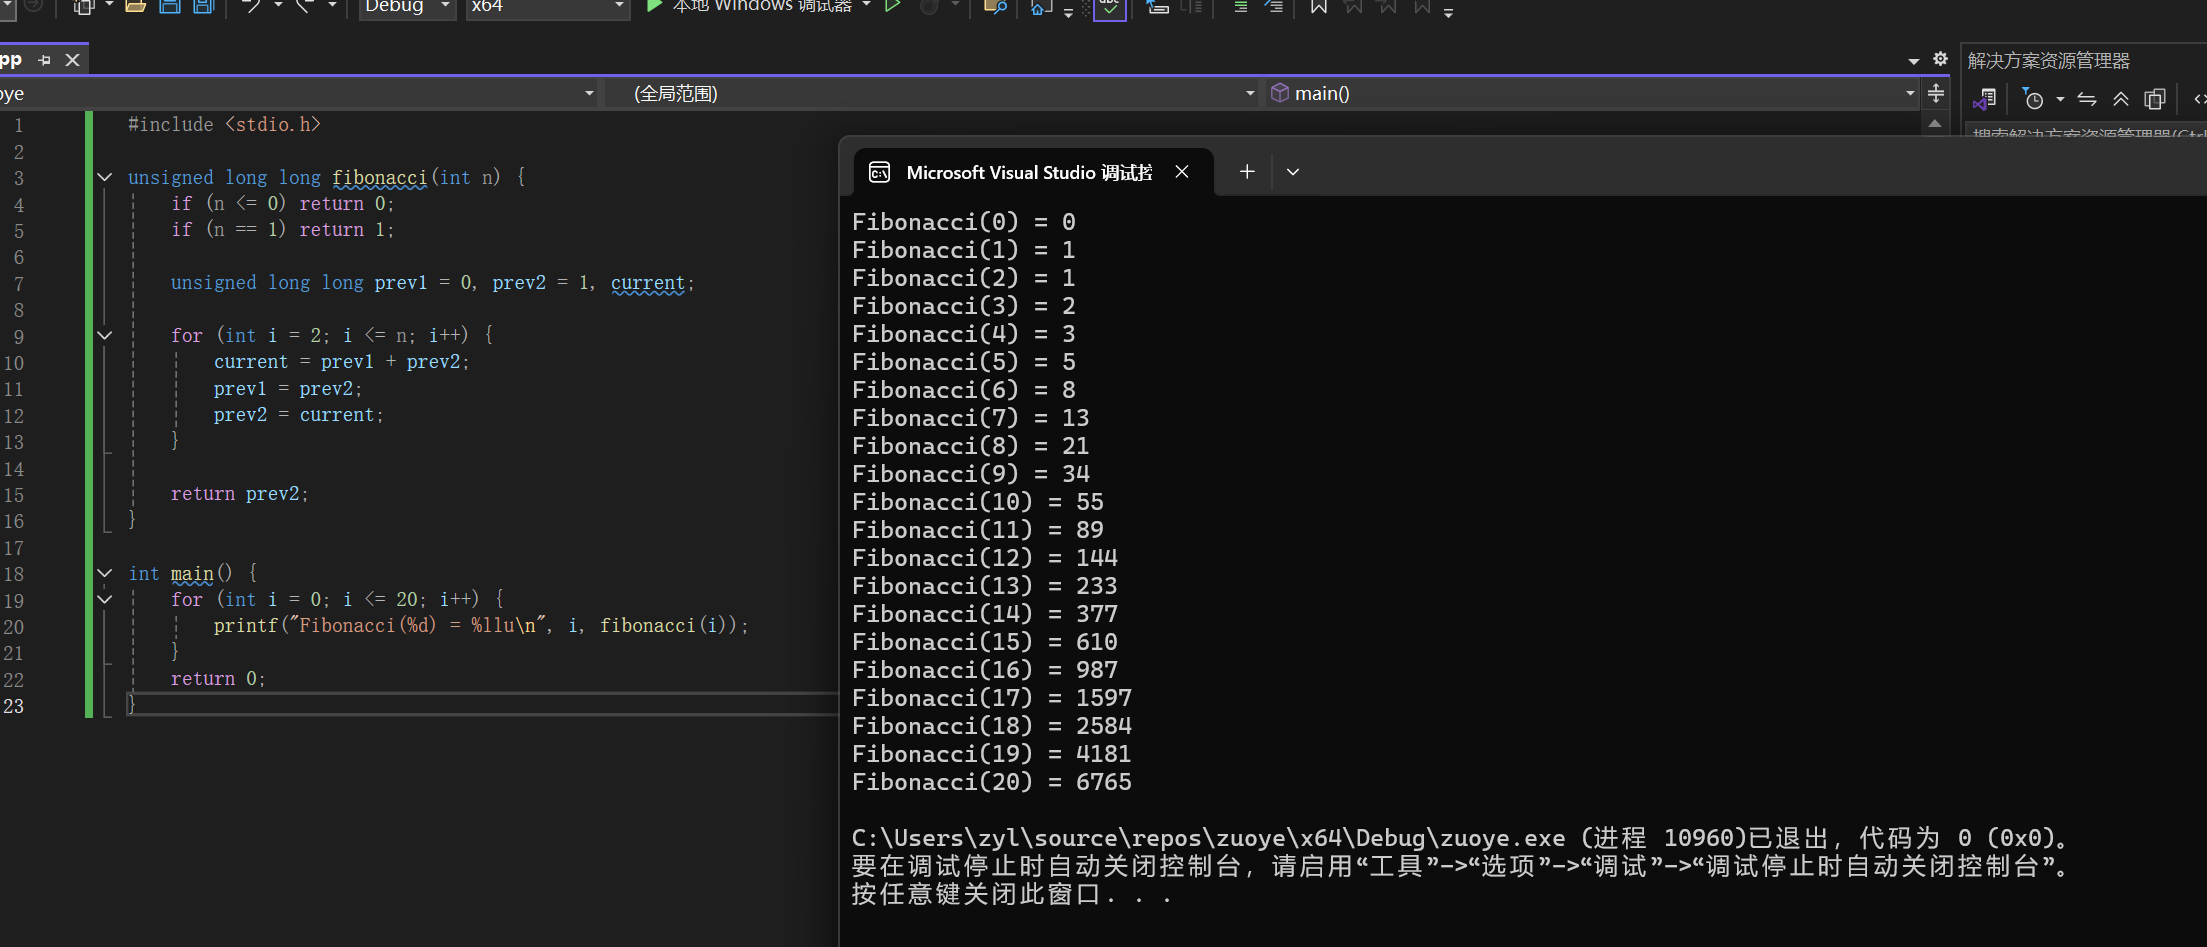This screenshot has height=947, width=2207.
Task: Toggle show all files in Solution Explorer
Action: [x=2155, y=99]
